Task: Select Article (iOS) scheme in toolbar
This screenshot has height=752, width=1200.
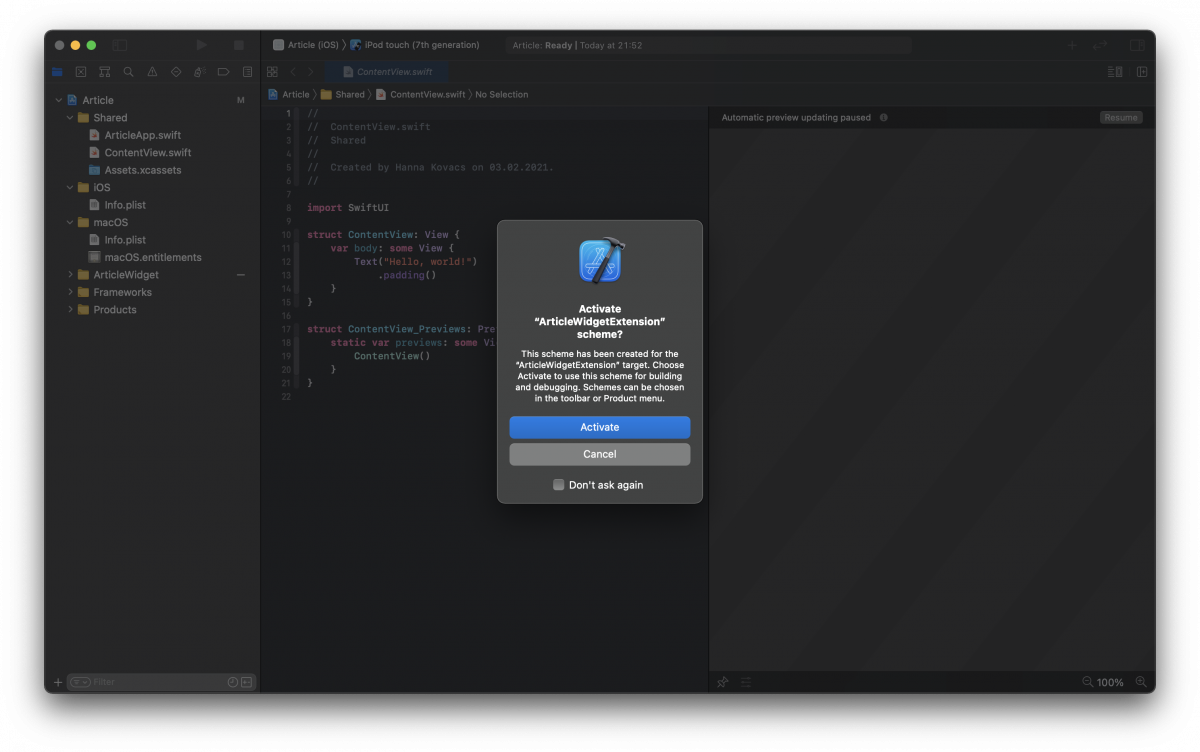Action: [312, 45]
